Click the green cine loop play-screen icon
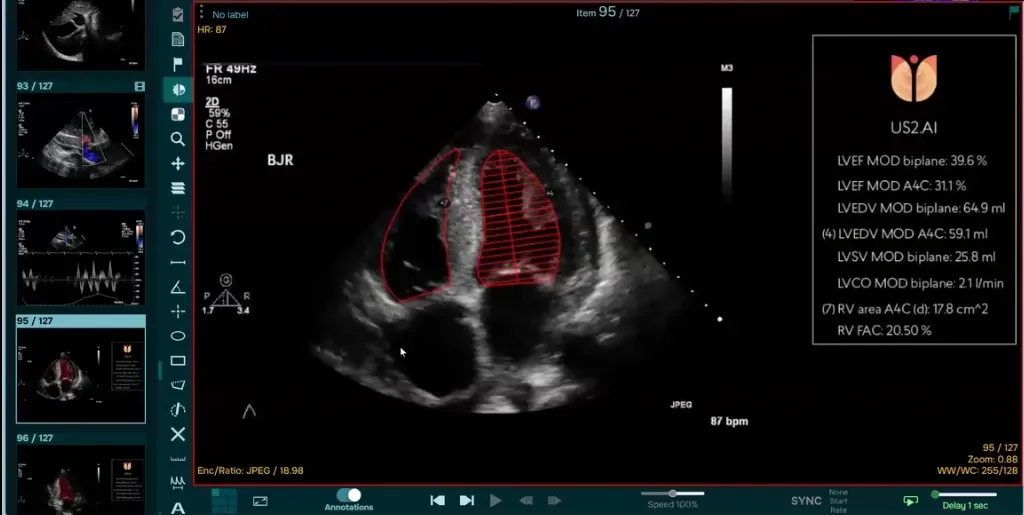Screen dimensions: 1024x515 [910, 501]
